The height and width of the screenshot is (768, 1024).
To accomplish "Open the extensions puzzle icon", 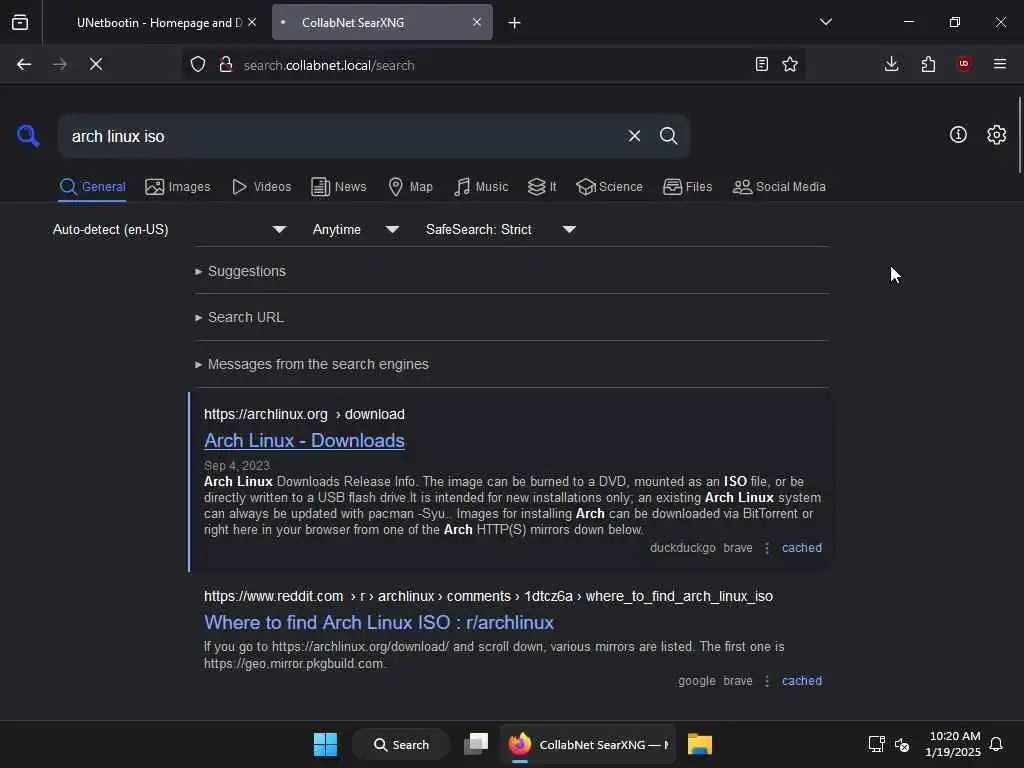I will click(x=928, y=64).
